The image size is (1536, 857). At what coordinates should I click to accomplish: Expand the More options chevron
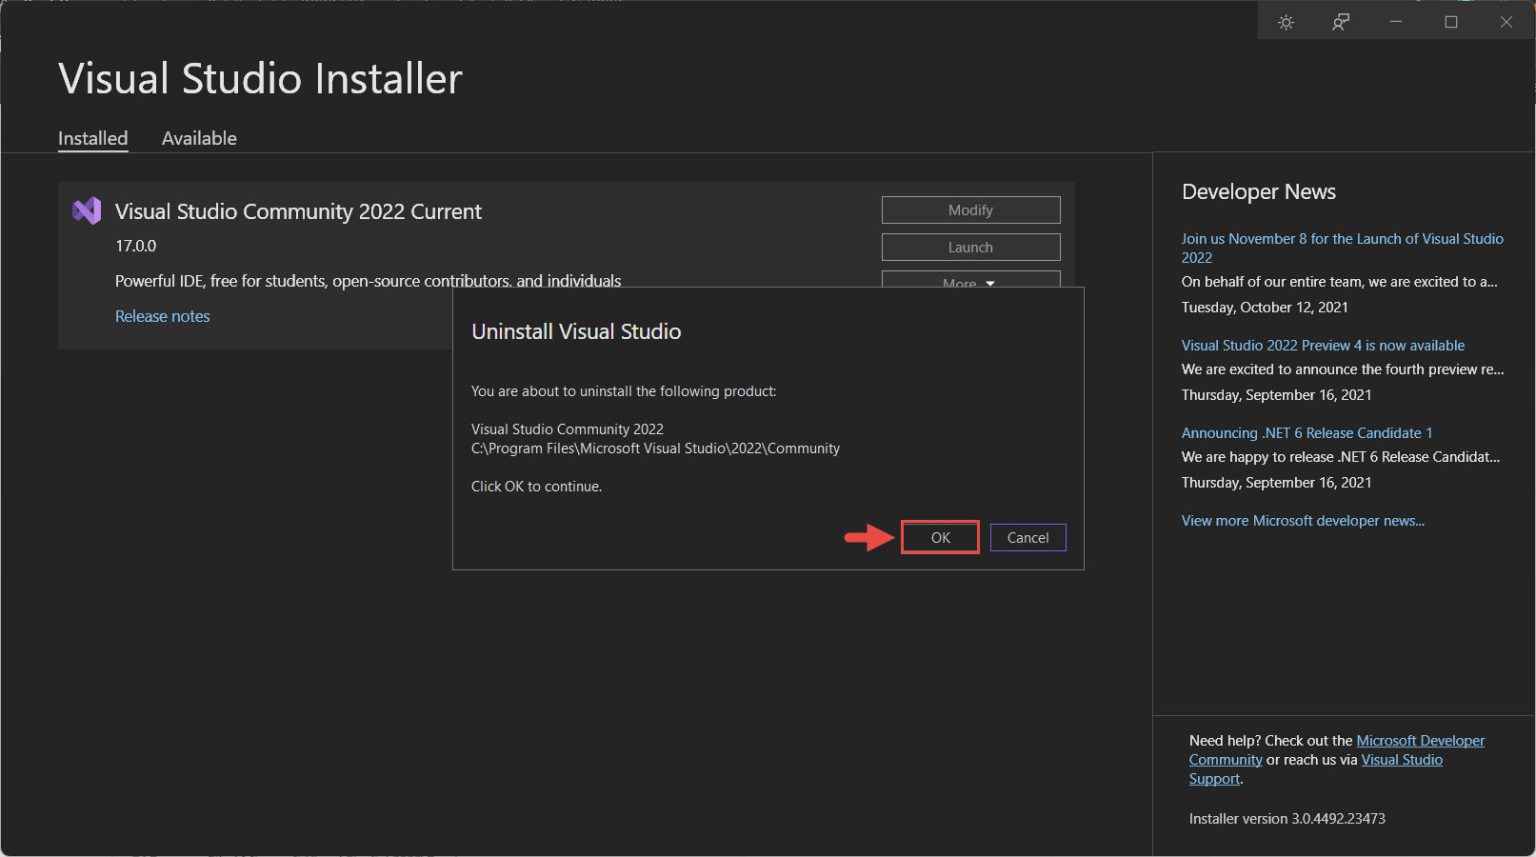pos(988,284)
